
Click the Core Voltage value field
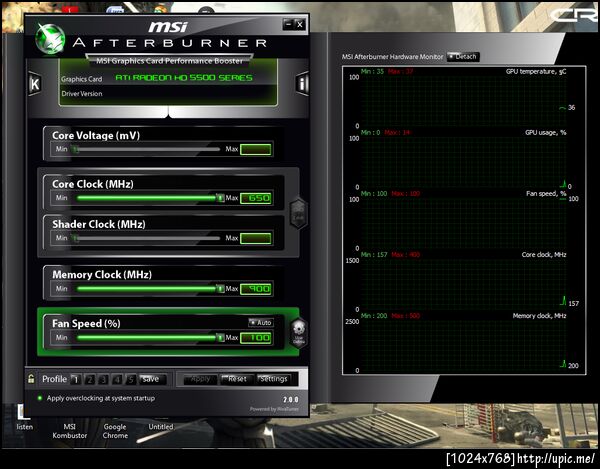click(256, 149)
